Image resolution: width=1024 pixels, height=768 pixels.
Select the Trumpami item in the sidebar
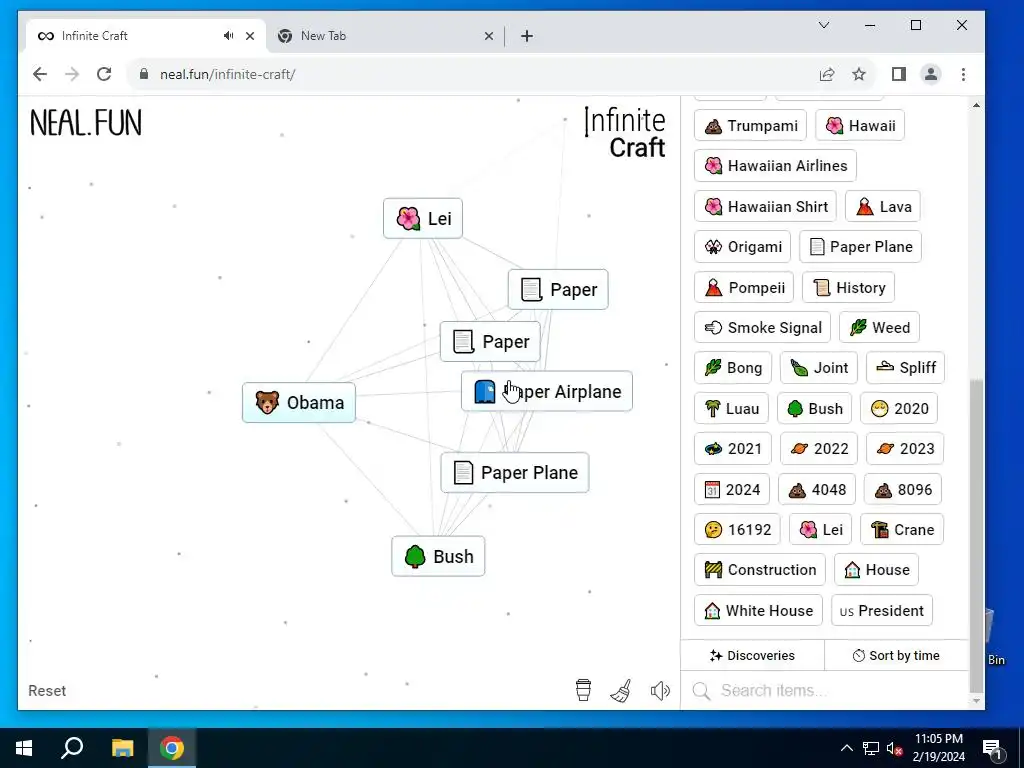[x=750, y=125]
